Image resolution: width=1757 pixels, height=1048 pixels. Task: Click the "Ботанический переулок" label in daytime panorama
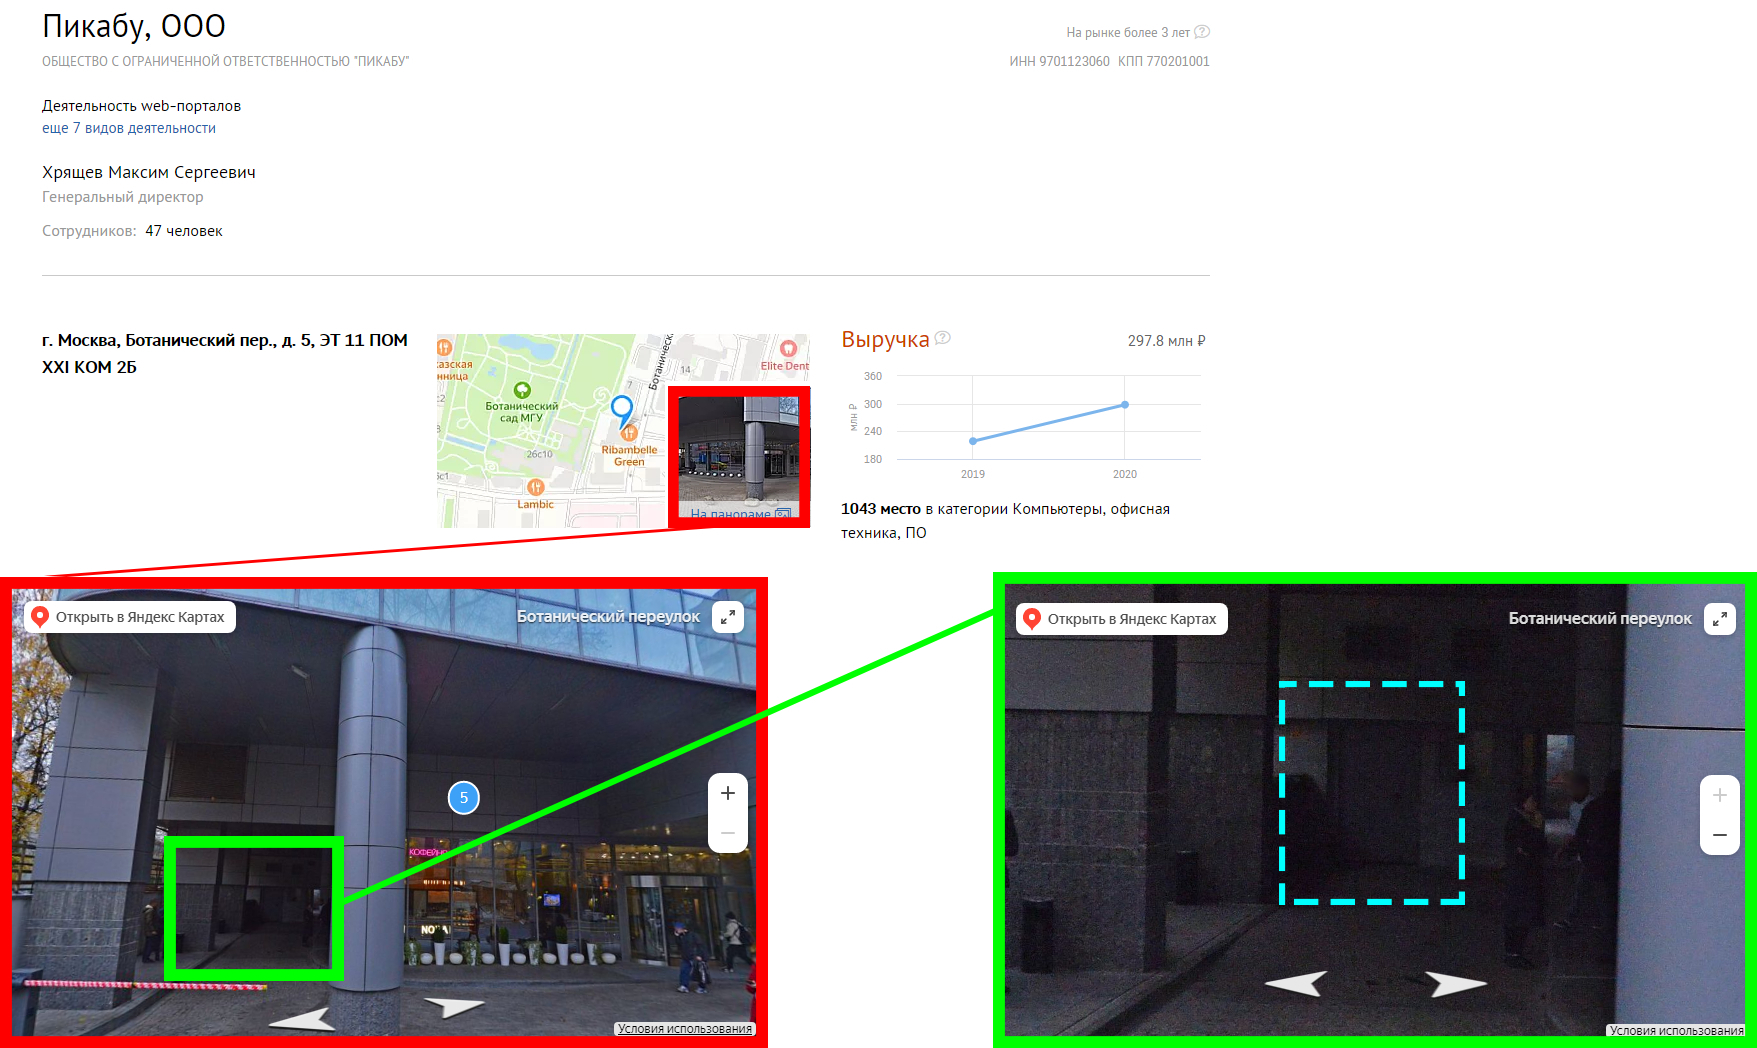click(x=608, y=617)
